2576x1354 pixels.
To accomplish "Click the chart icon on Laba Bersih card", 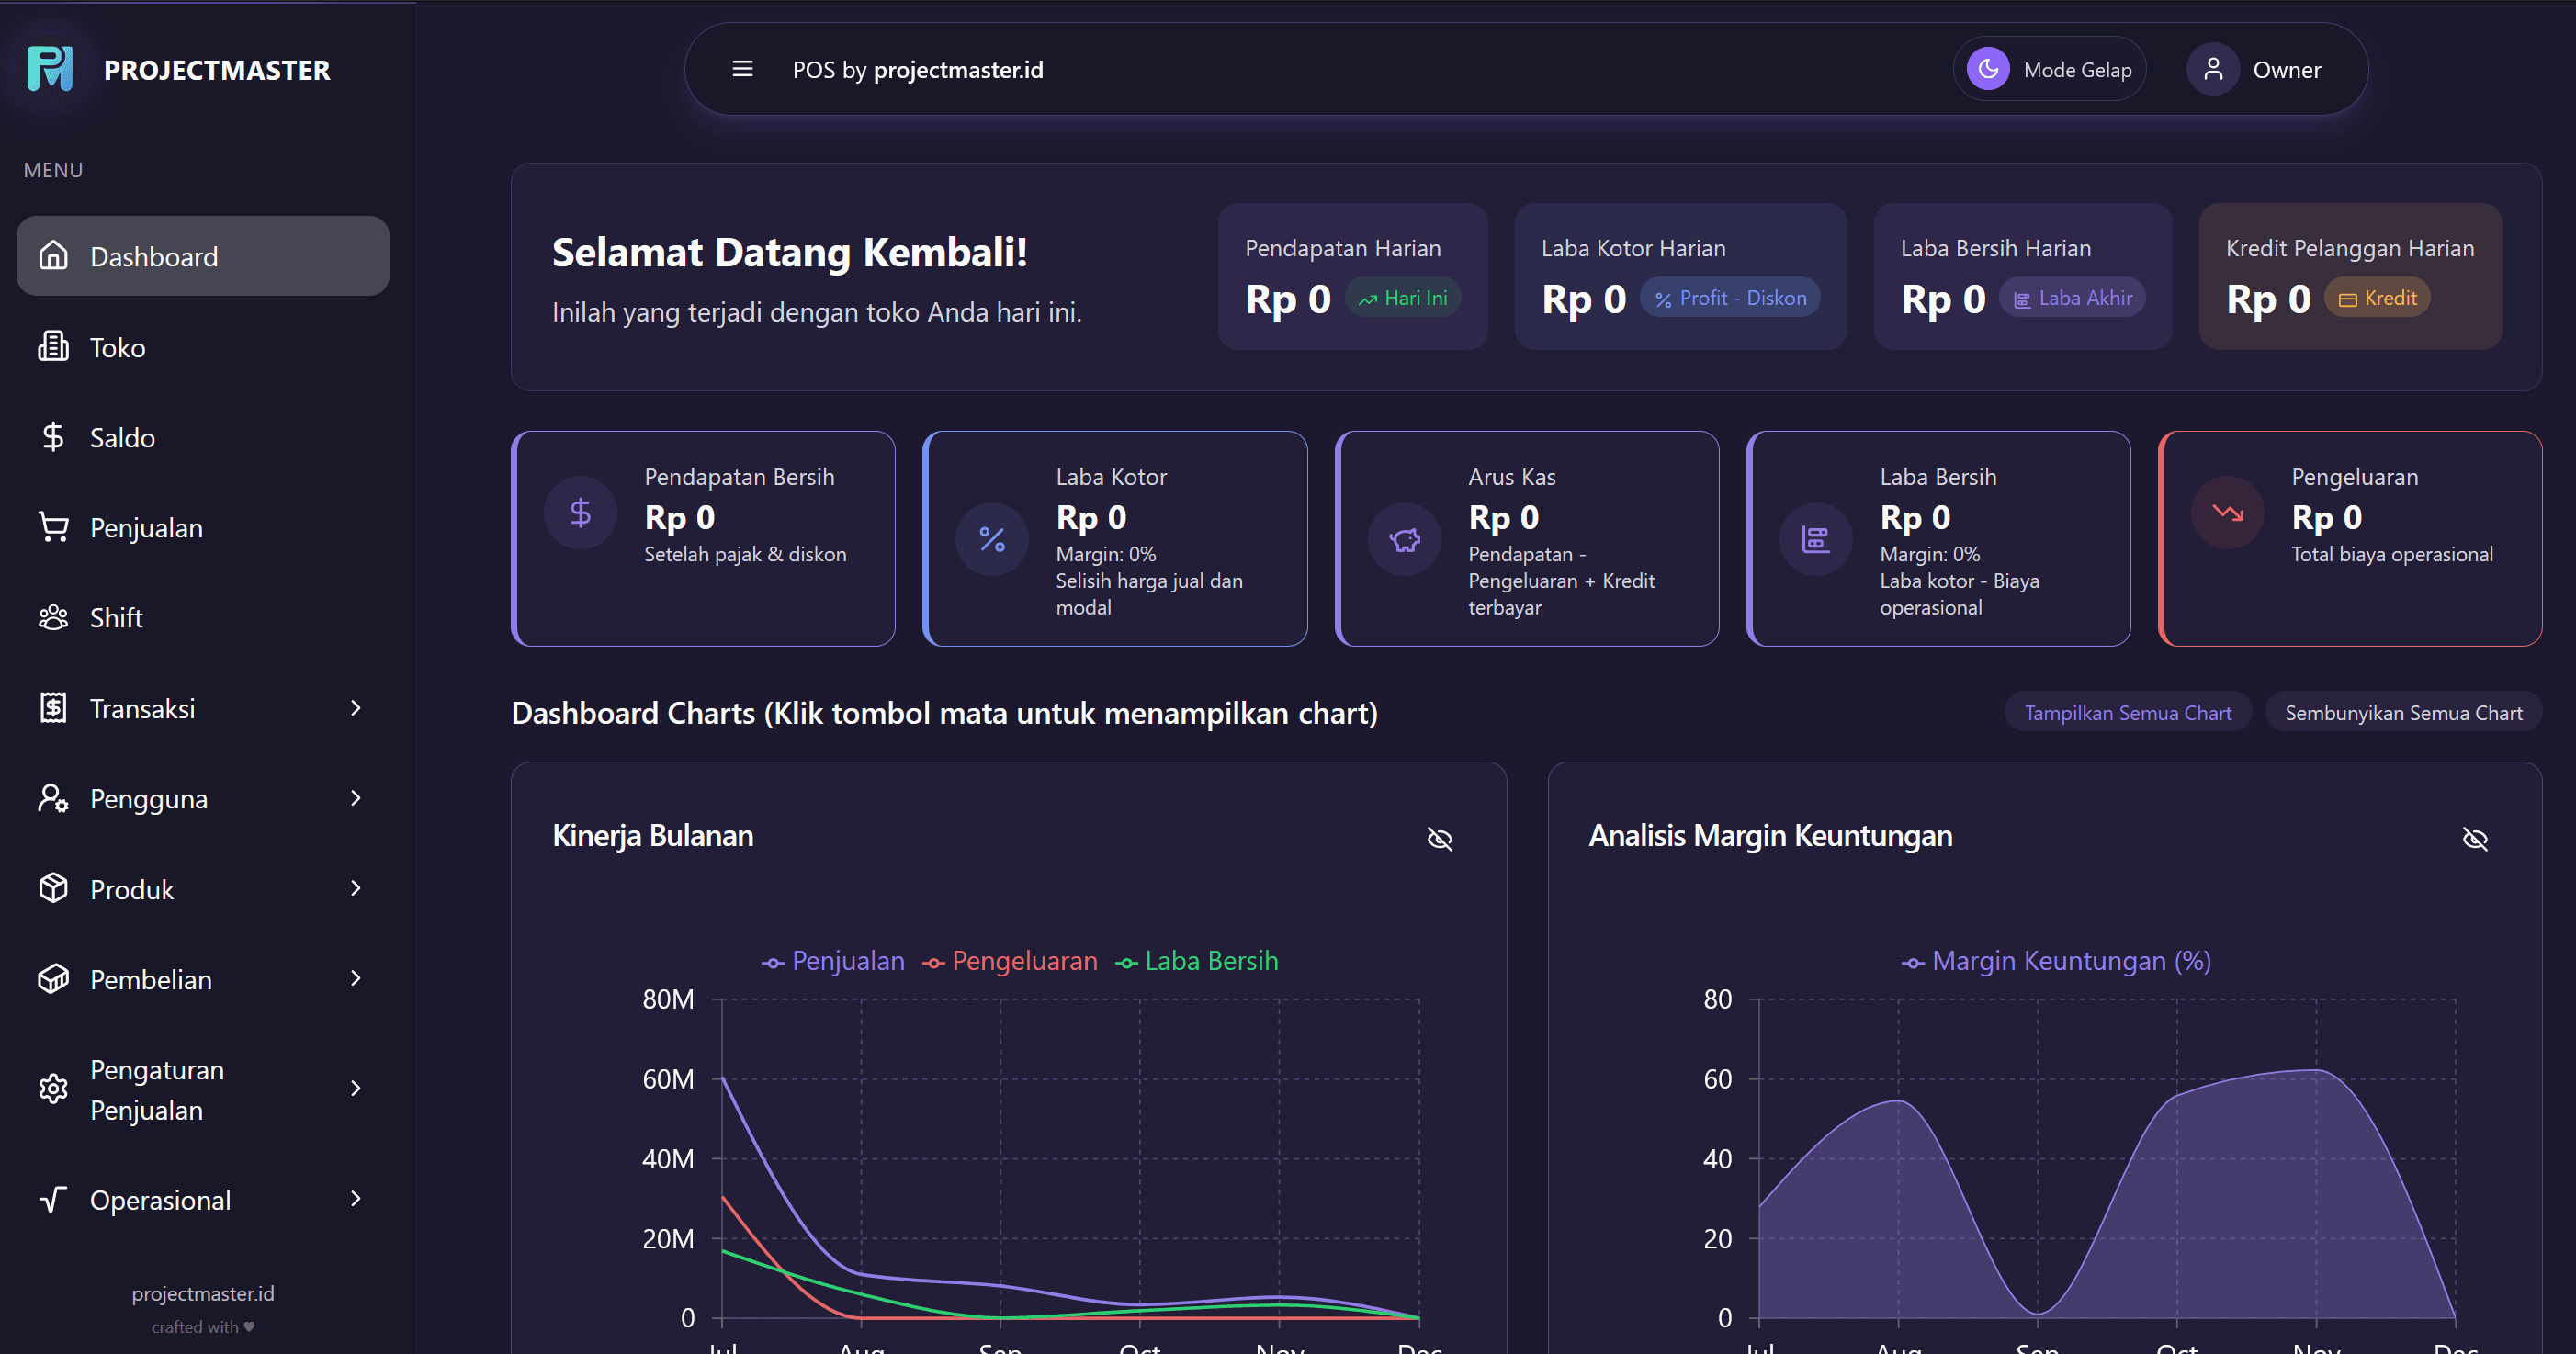I will tap(1816, 540).
